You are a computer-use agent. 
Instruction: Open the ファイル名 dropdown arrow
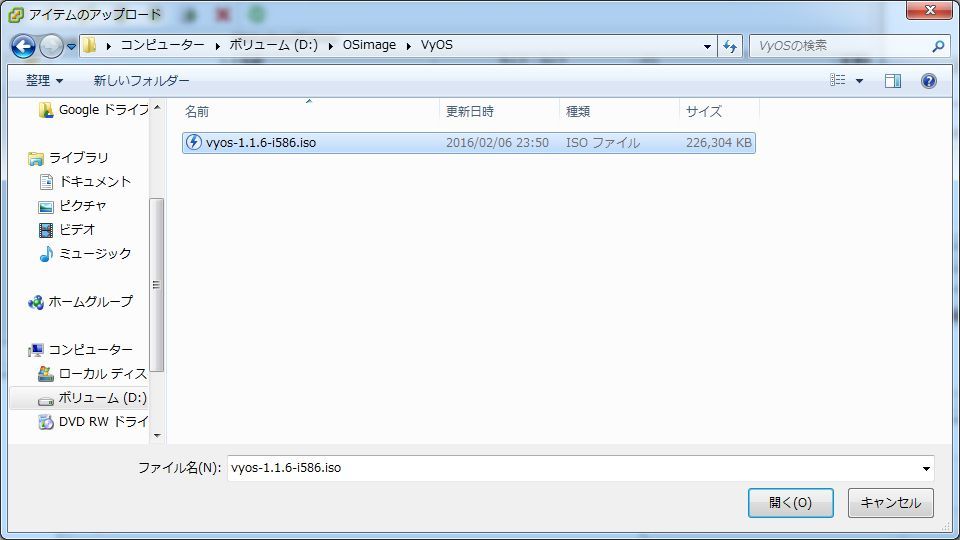pos(926,469)
